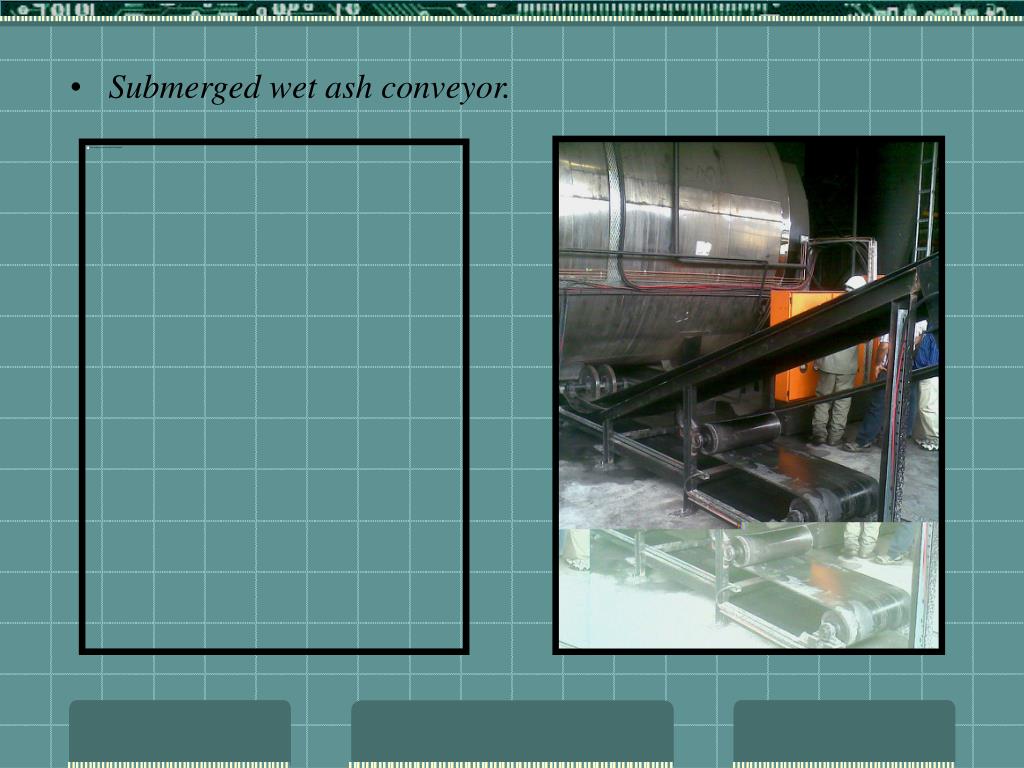The height and width of the screenshot is (768, 1024).
Task: Select the empty black-bordered picture placeholder
Action: 274,396
